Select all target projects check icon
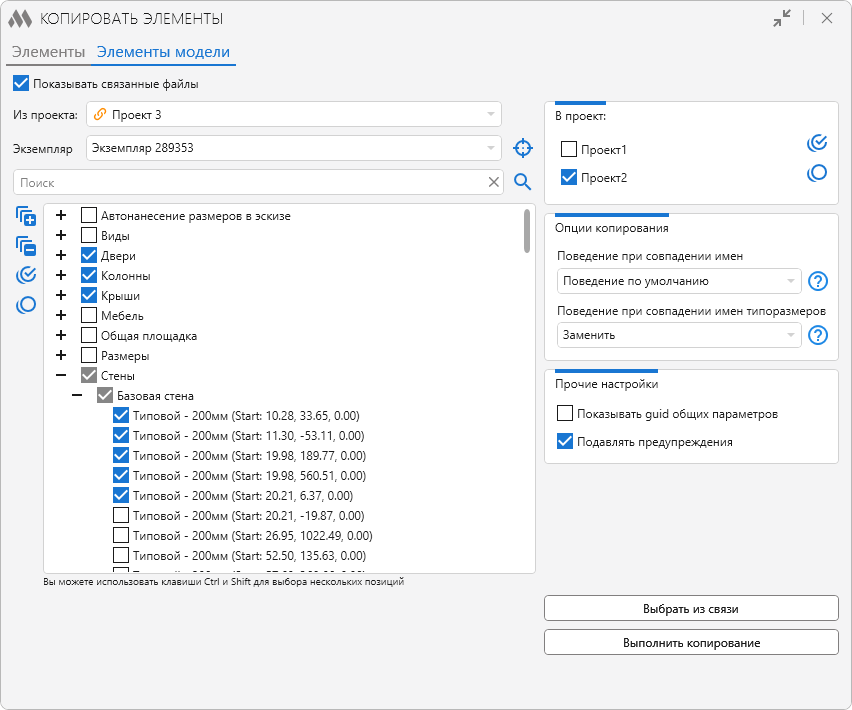The height and width of the screenshot is (710, 852). [x=817, y=143]
